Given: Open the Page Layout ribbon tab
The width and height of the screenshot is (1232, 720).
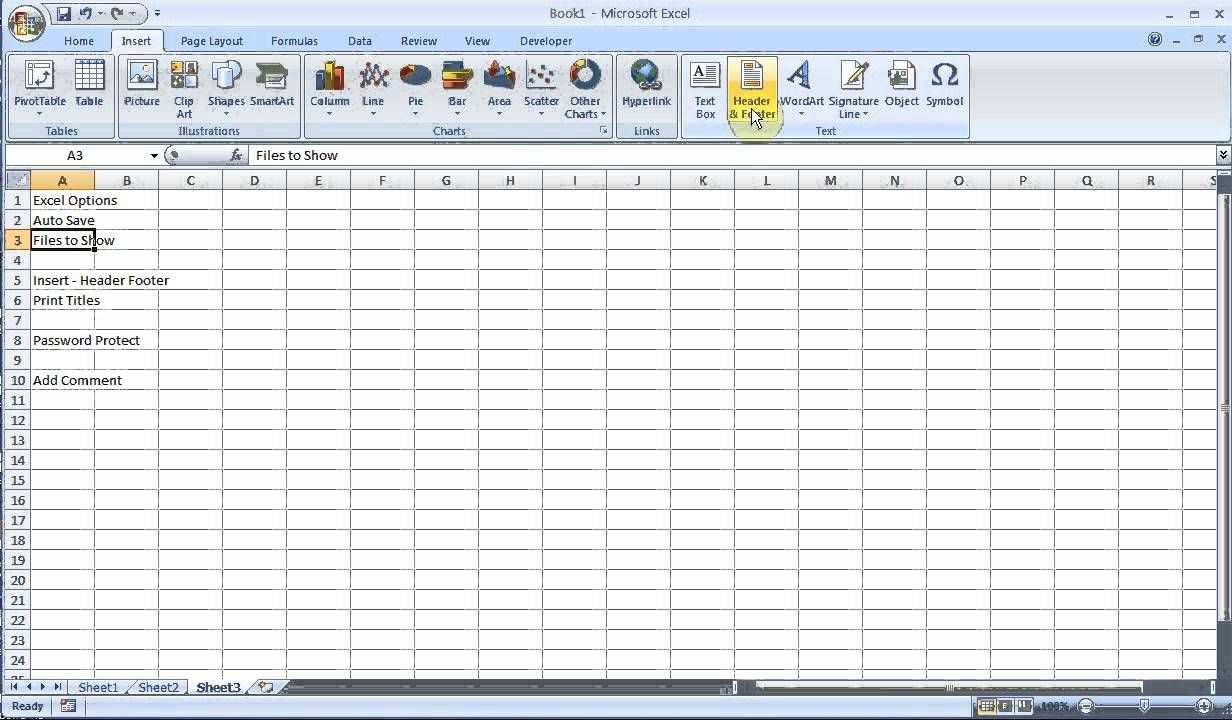Looking at the screenshot, I should [211, 41].
